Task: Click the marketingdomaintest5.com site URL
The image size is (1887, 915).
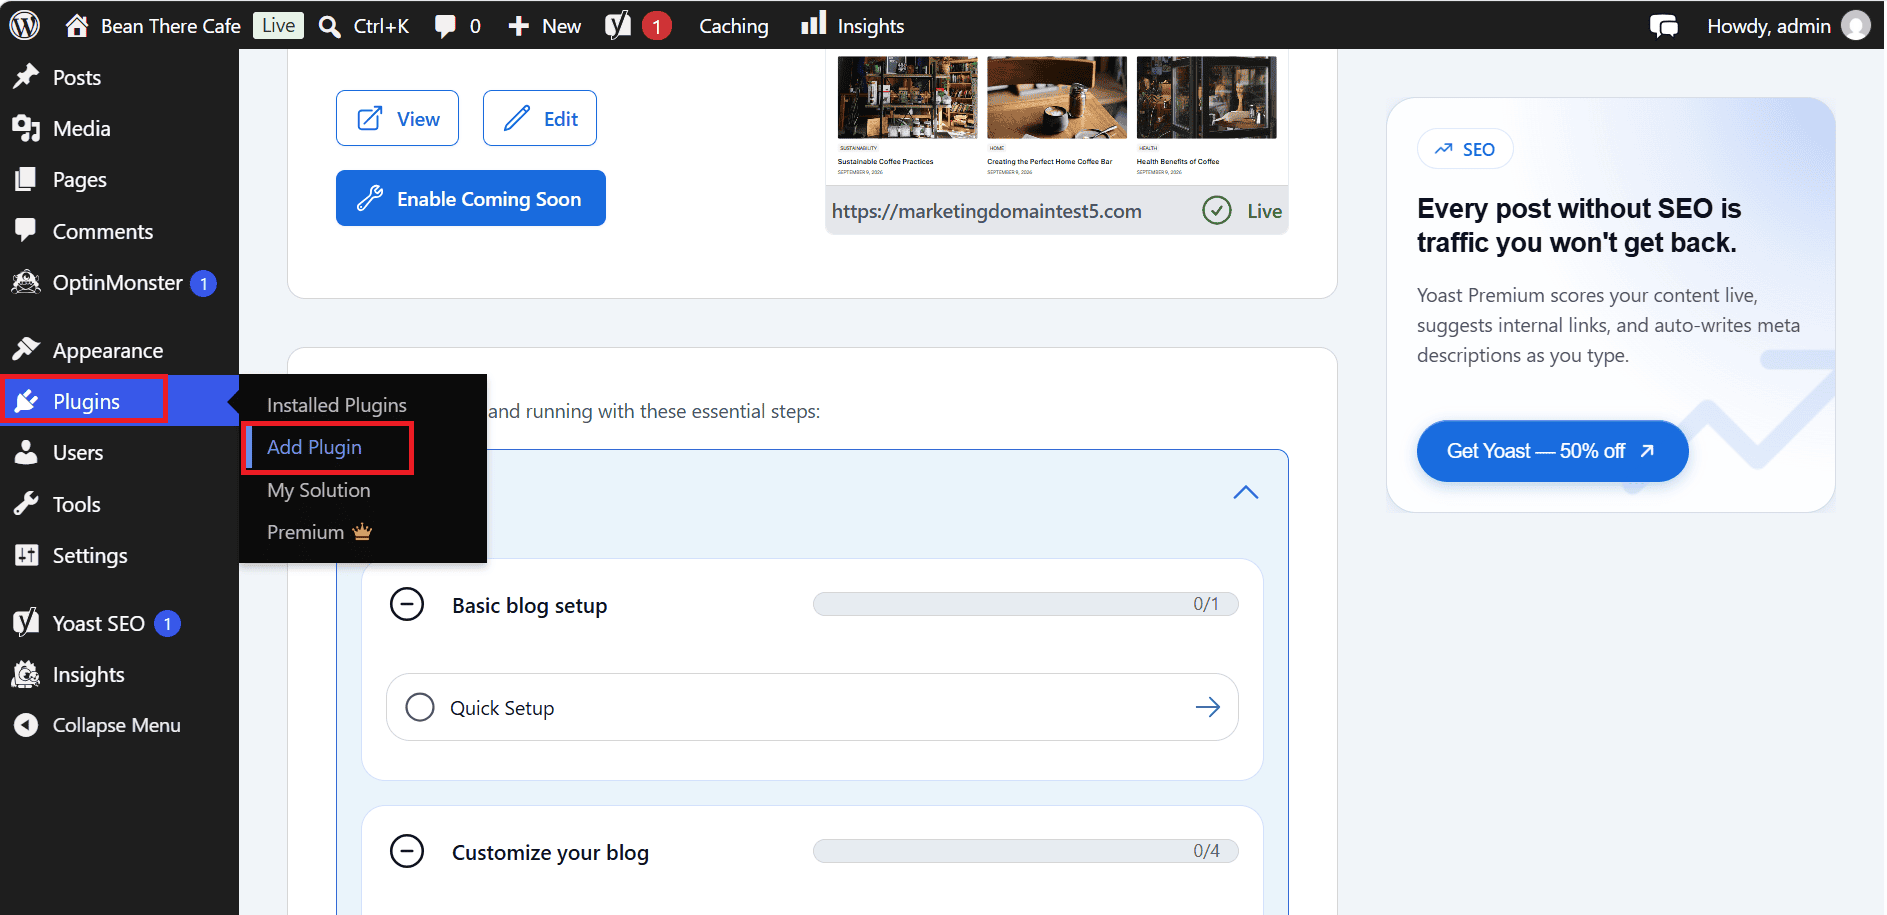Action: [x=986, y=211]
